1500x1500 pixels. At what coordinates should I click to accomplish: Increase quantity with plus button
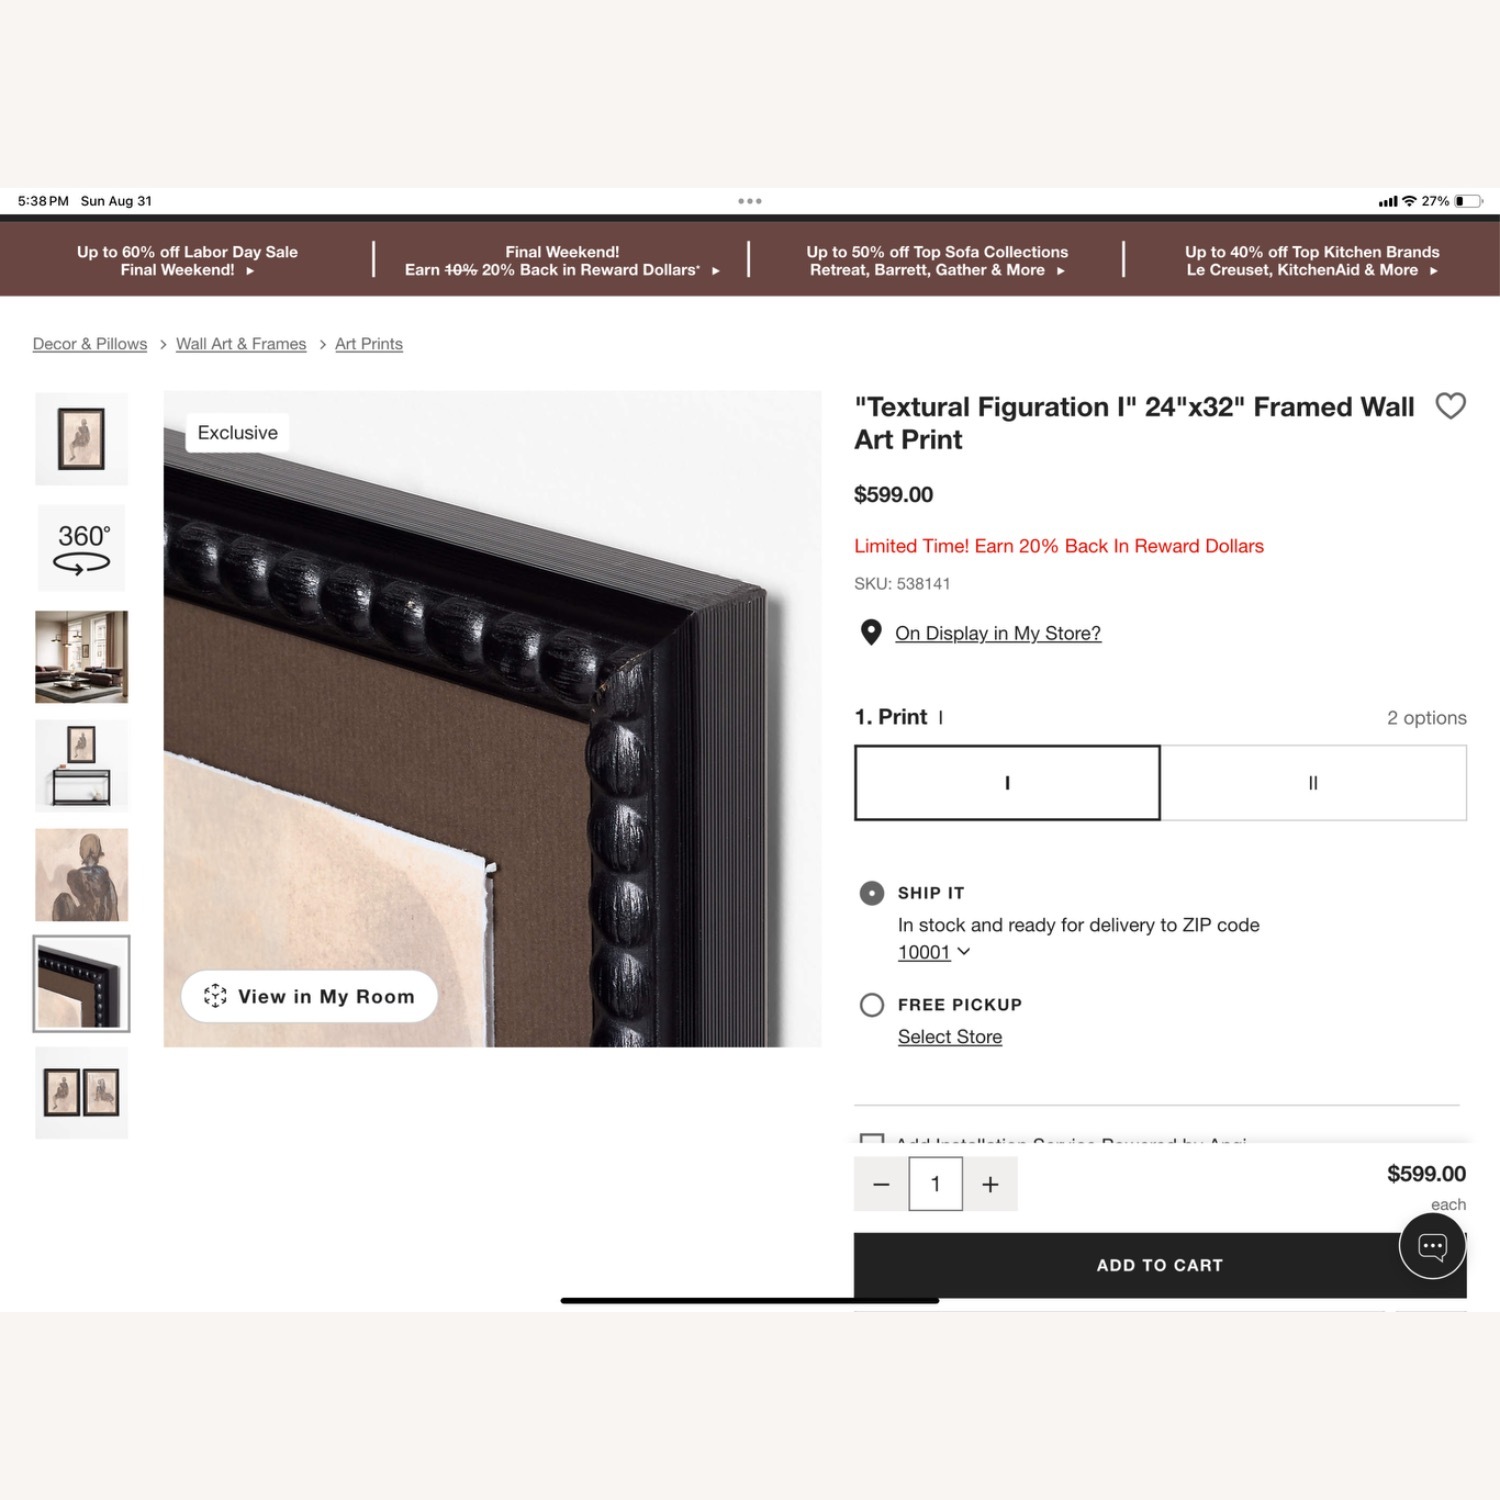[990, 1184]
